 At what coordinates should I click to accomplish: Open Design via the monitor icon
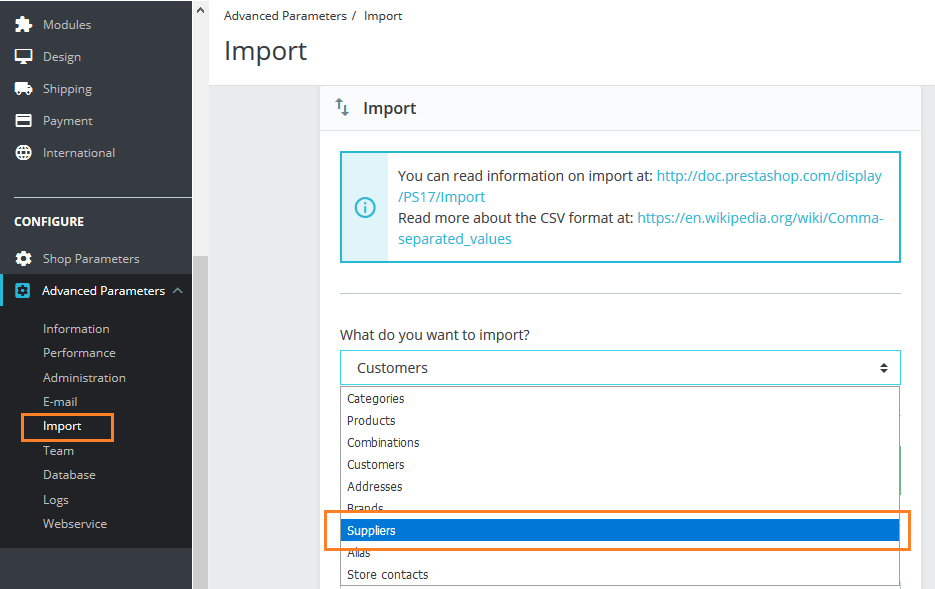[x=25, y=56]
